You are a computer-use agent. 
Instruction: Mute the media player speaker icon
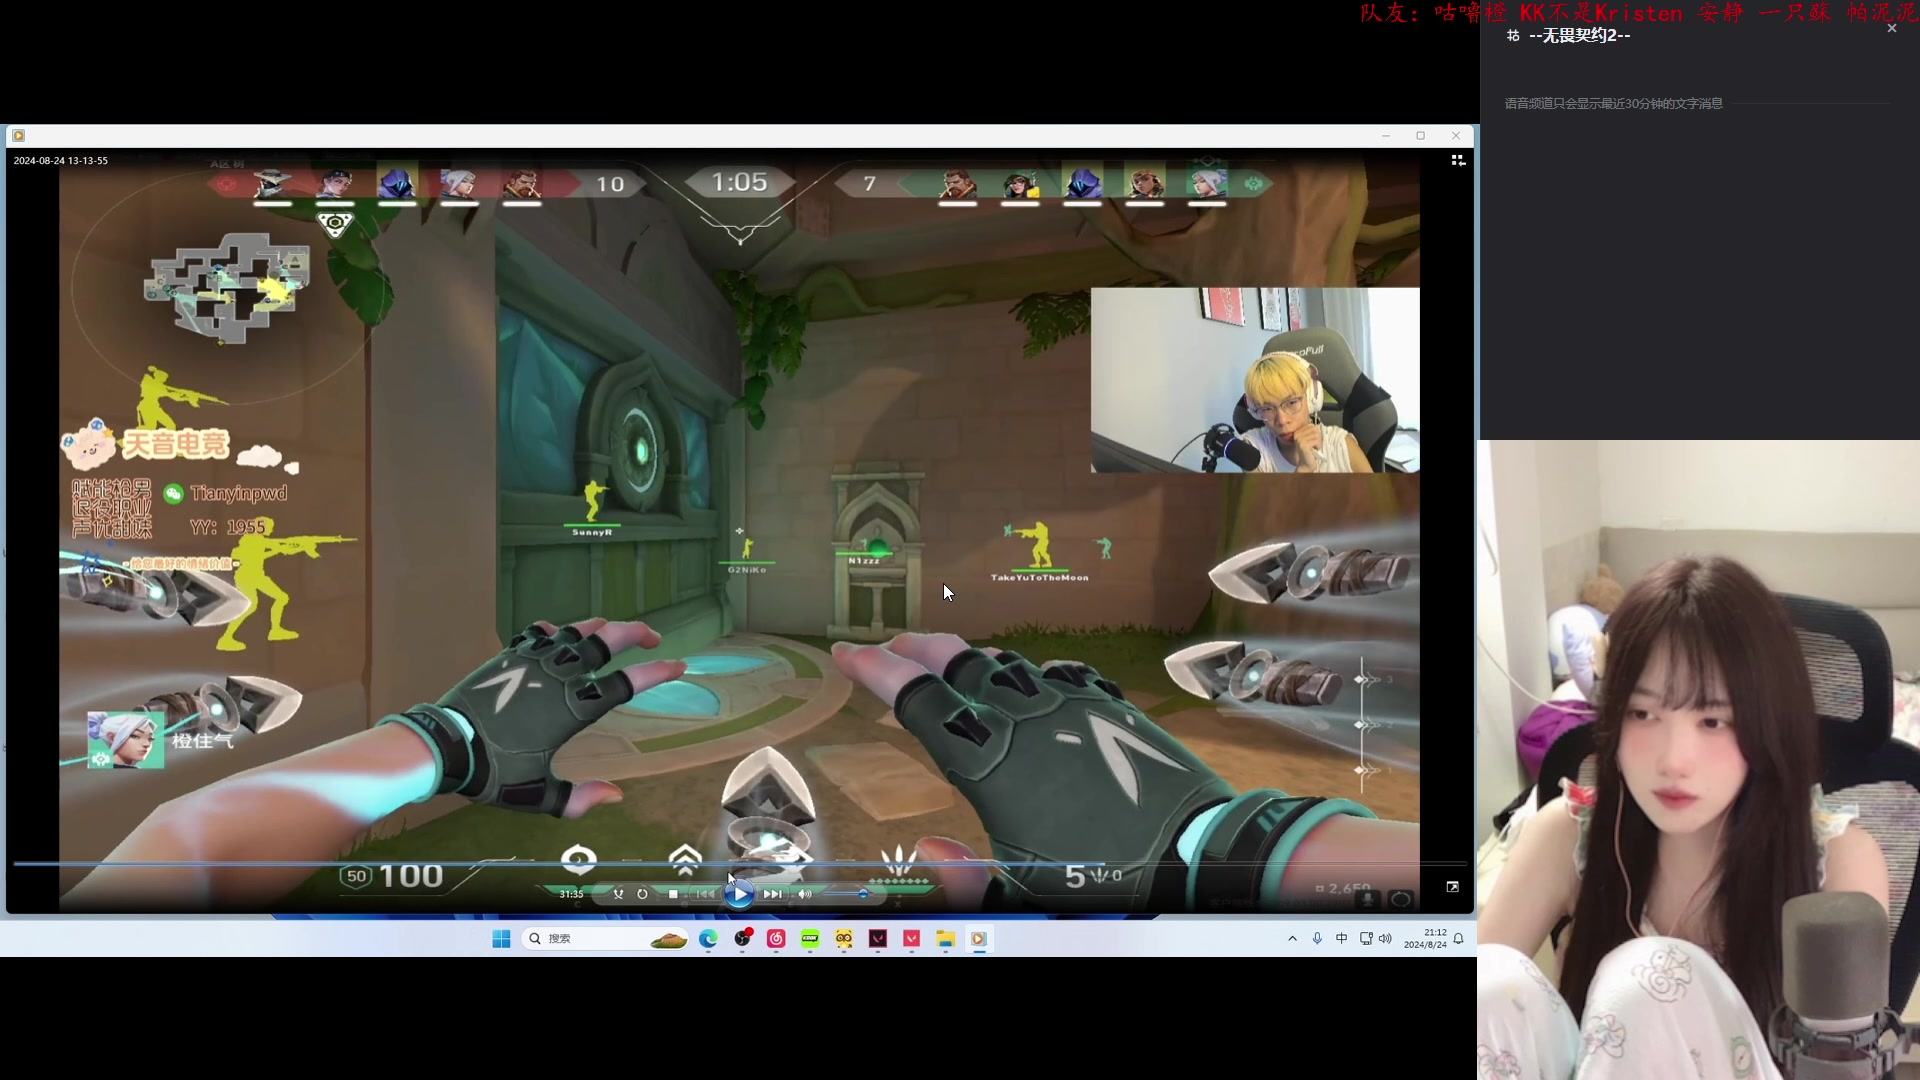point(804,894)
